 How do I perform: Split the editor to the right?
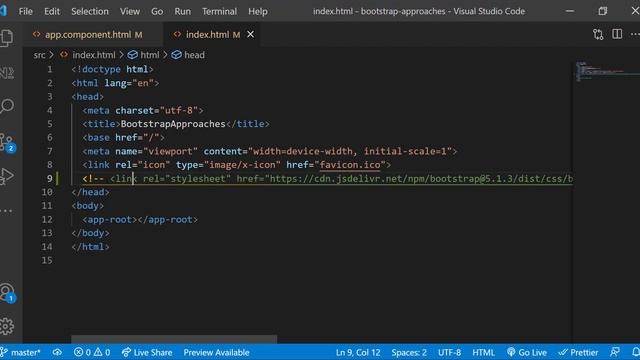coord(617,34)
